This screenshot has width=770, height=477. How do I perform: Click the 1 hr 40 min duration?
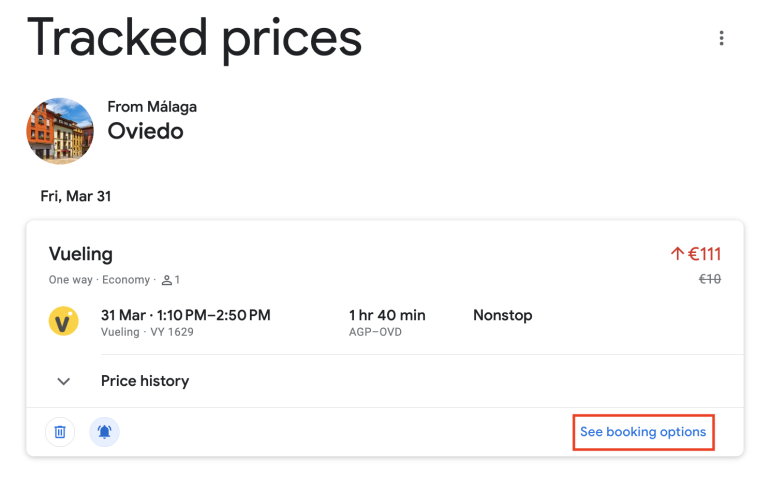click(x=387, y=315)
